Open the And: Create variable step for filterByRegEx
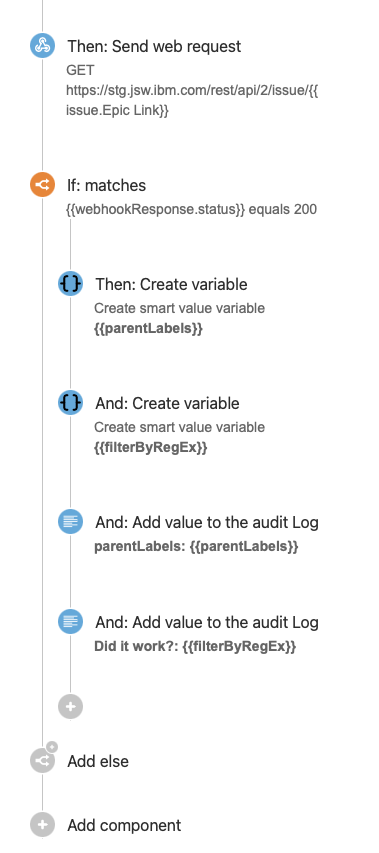379x853 pixels. [x=167, y=403]
